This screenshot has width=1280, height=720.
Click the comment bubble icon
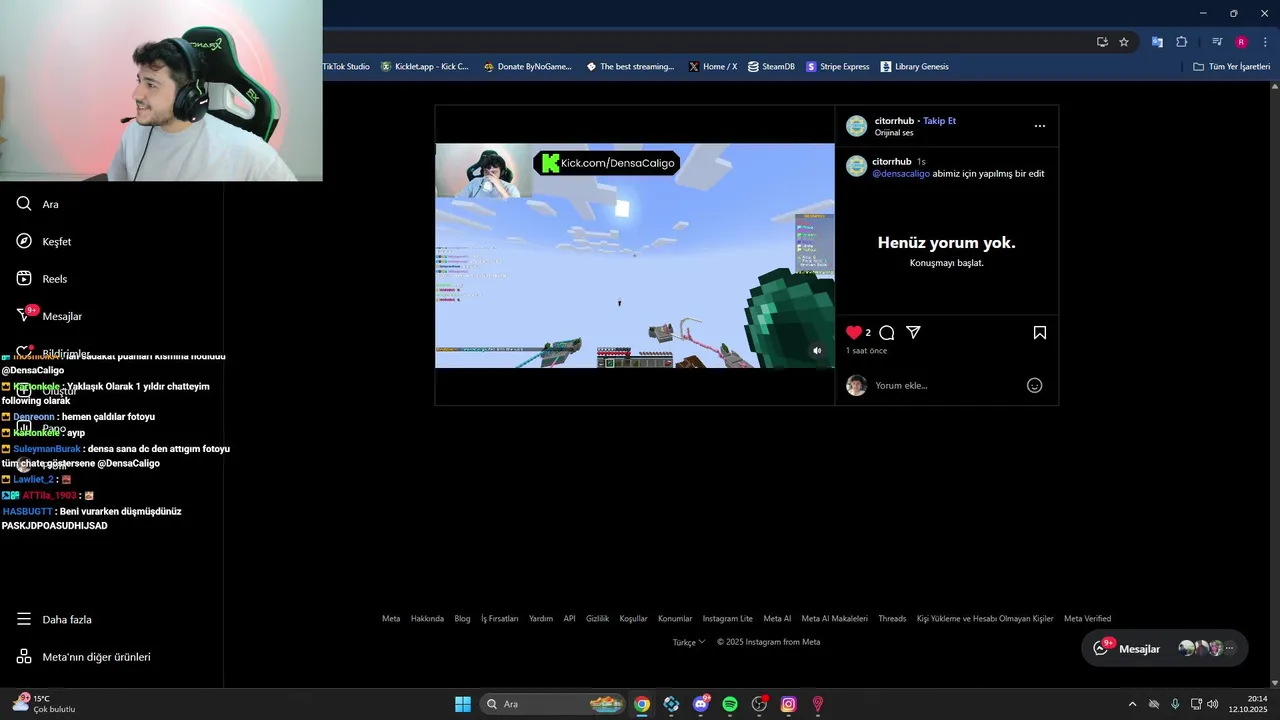[886, 332]
